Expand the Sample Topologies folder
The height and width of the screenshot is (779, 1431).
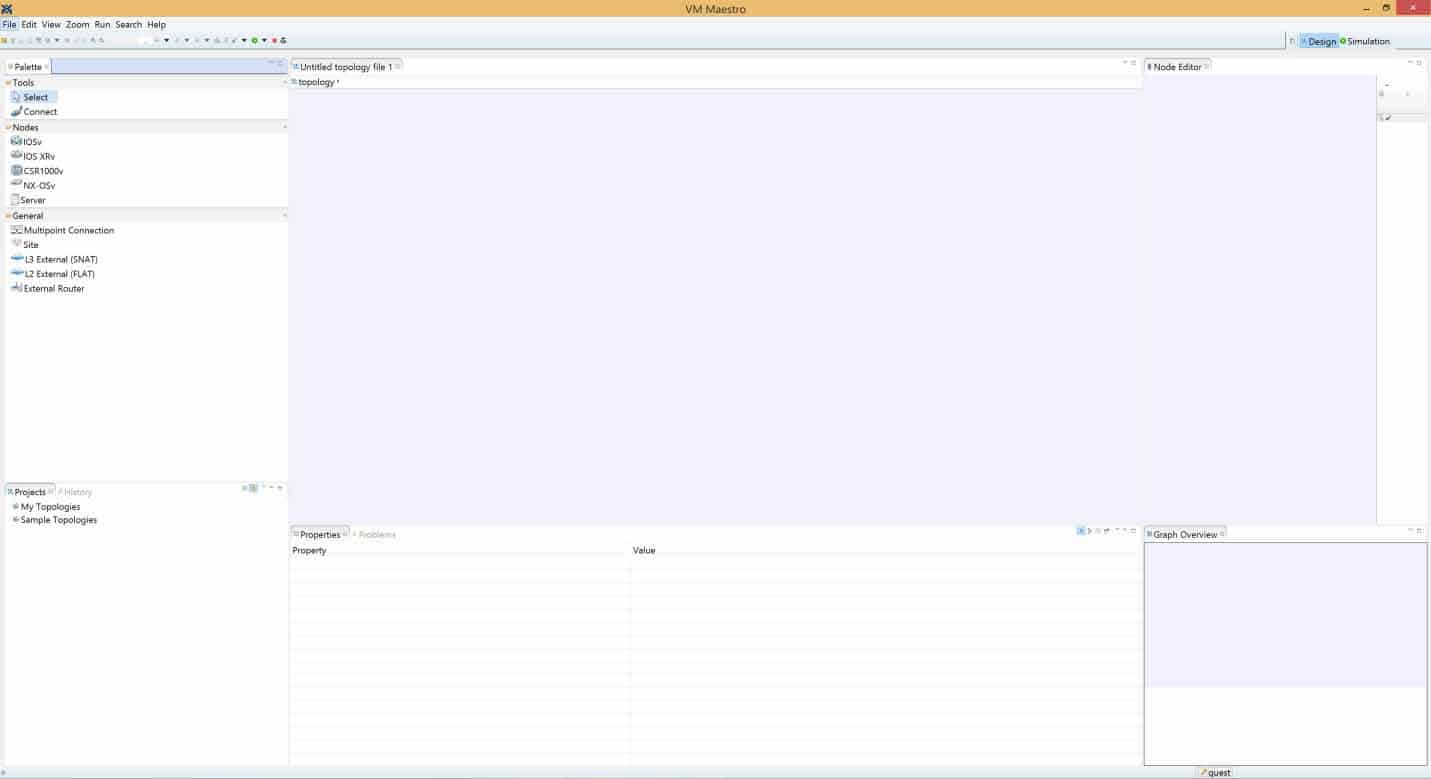tap(15, 520)
